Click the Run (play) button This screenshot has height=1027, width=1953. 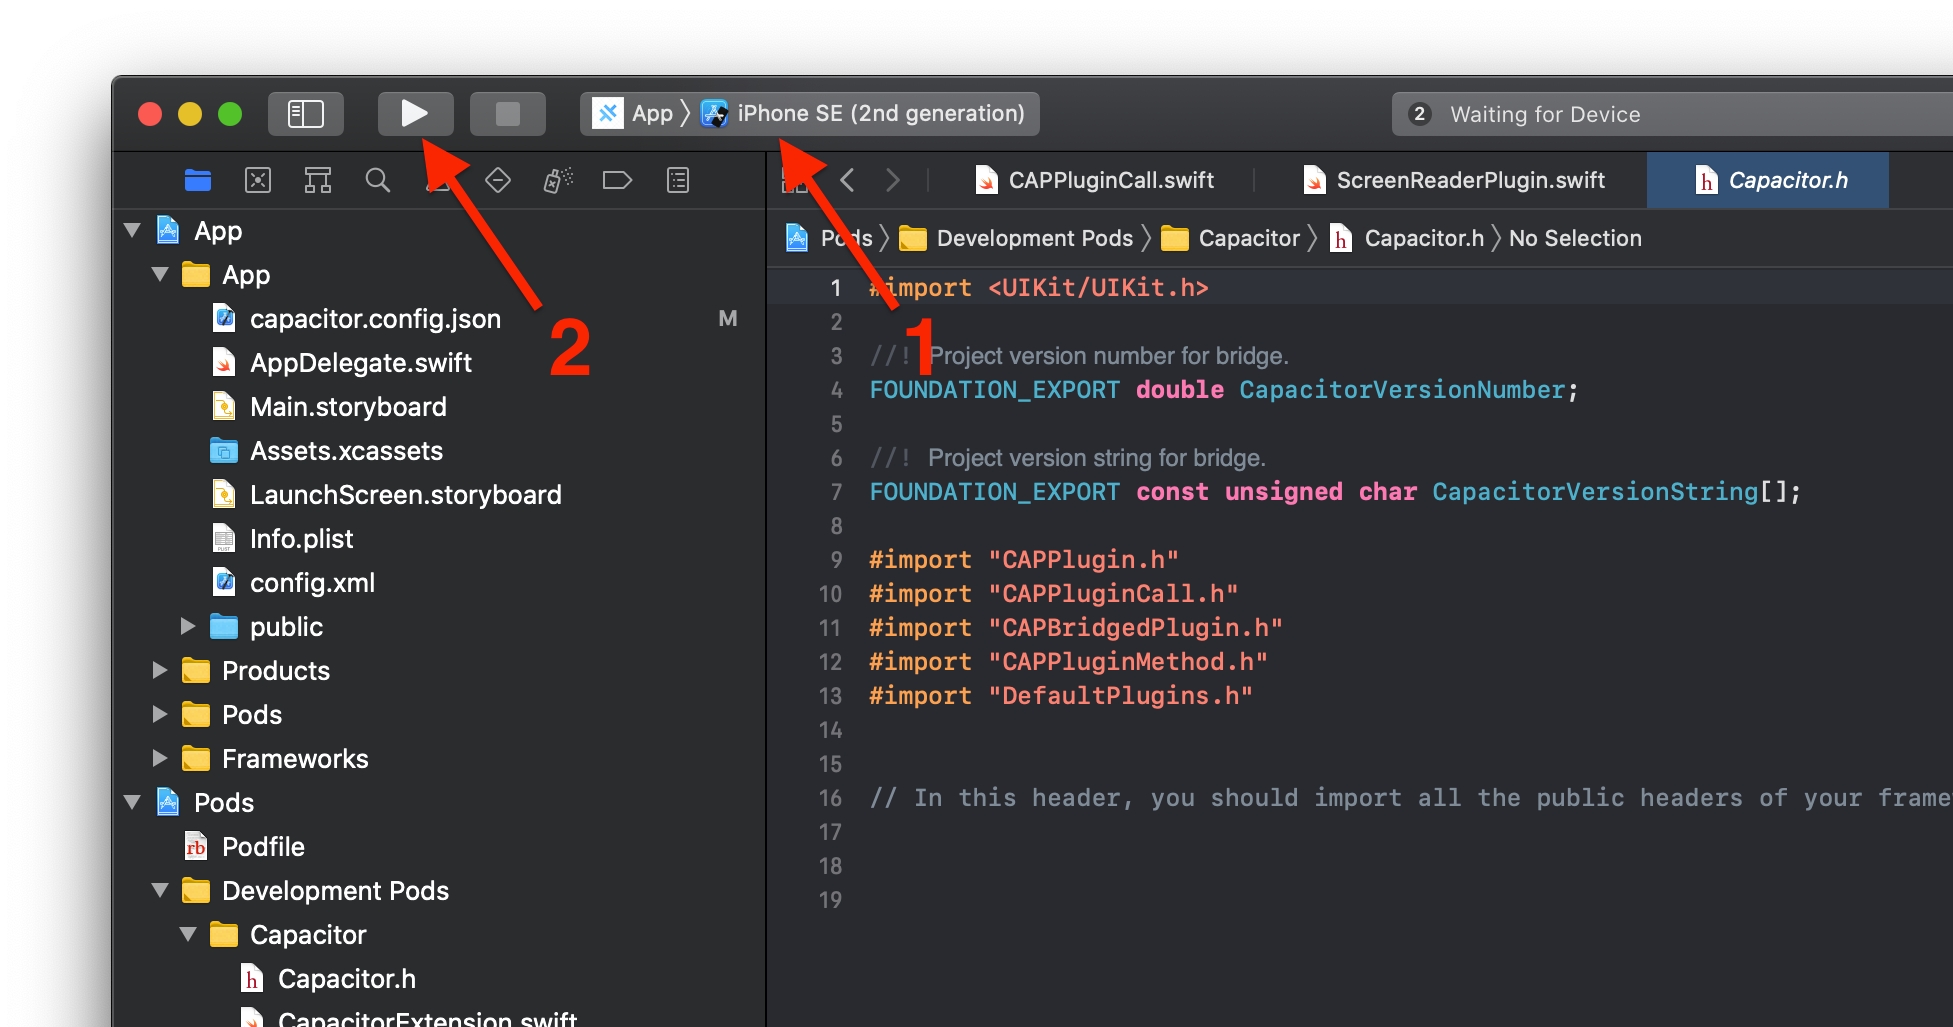[x=415, y=114]
